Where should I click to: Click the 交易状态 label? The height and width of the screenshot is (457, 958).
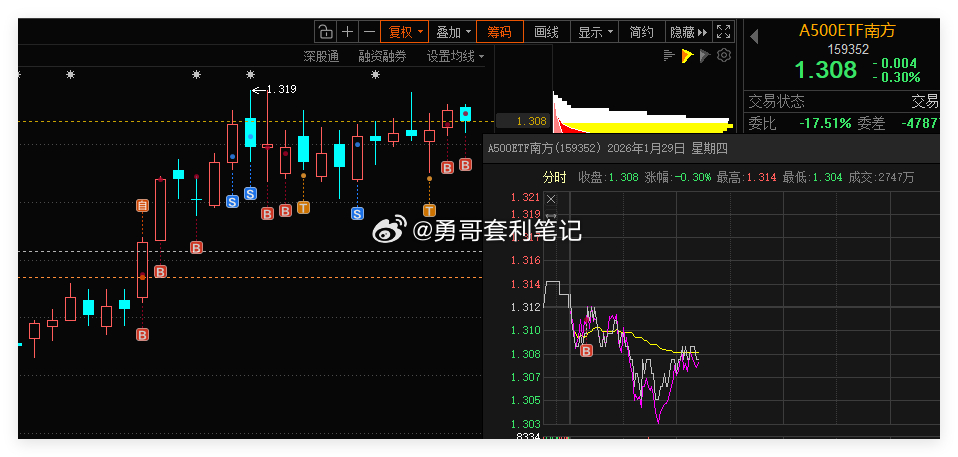tap(777, 101)
